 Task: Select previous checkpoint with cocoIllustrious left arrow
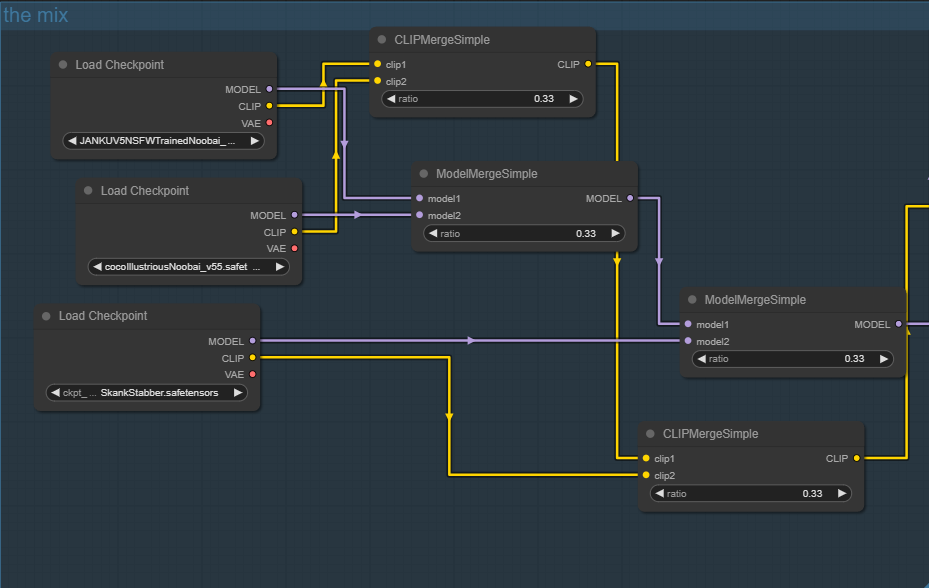coord(97,267)
